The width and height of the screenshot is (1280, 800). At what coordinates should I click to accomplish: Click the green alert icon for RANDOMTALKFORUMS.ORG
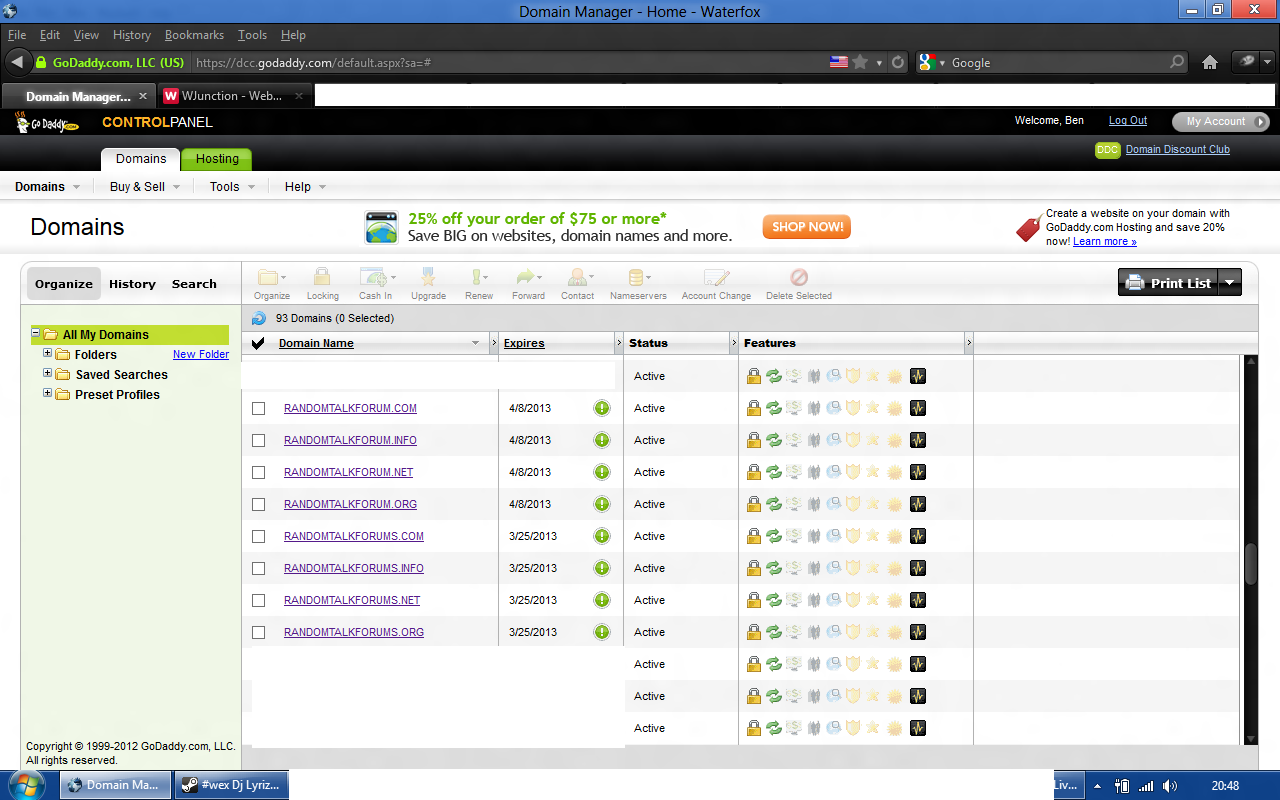602,632
